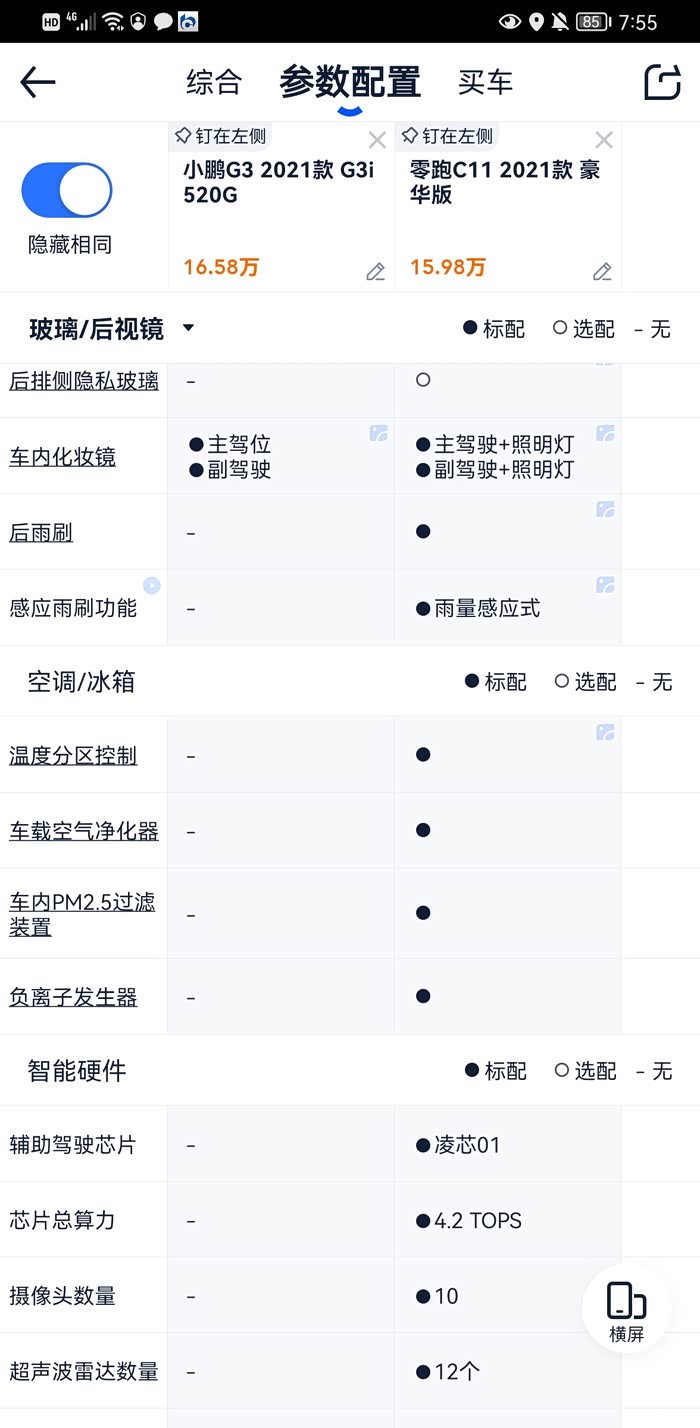
Task: Tap the back arrow icon
Action: (x=38, y=82)
